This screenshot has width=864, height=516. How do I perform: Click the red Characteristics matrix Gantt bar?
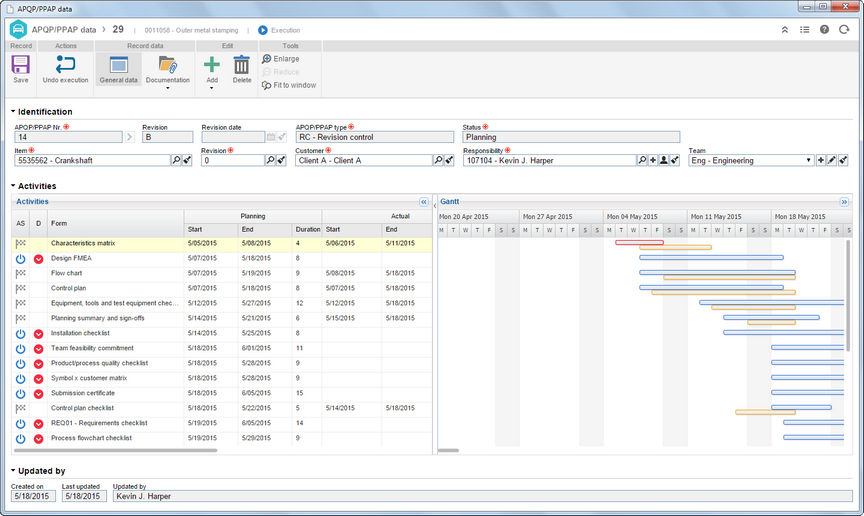pos(639,243)
